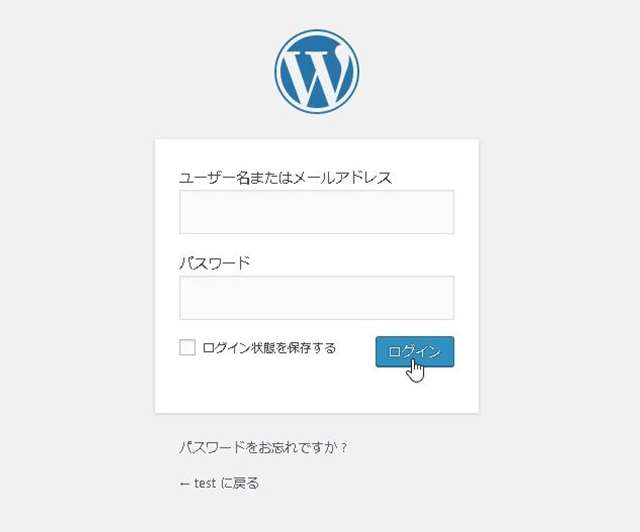Click the パスワード label above the field

pos(214,263)
